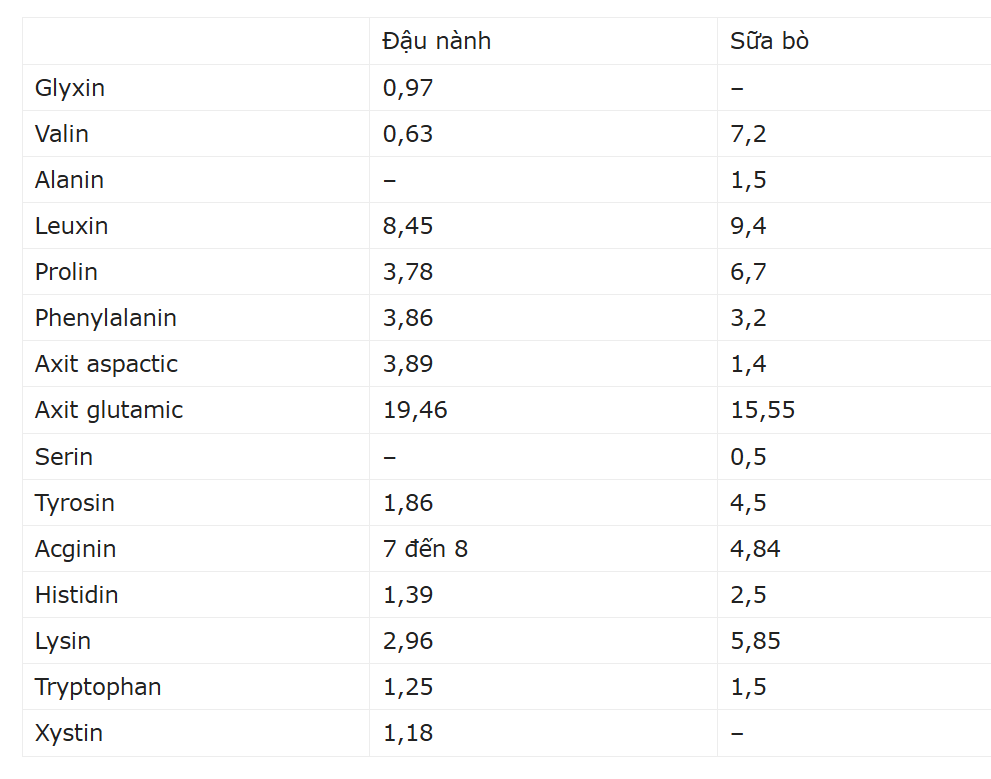Click the Acginin milk value 4,84
This screenshot has height=779, width=991.
coord(755,549)
